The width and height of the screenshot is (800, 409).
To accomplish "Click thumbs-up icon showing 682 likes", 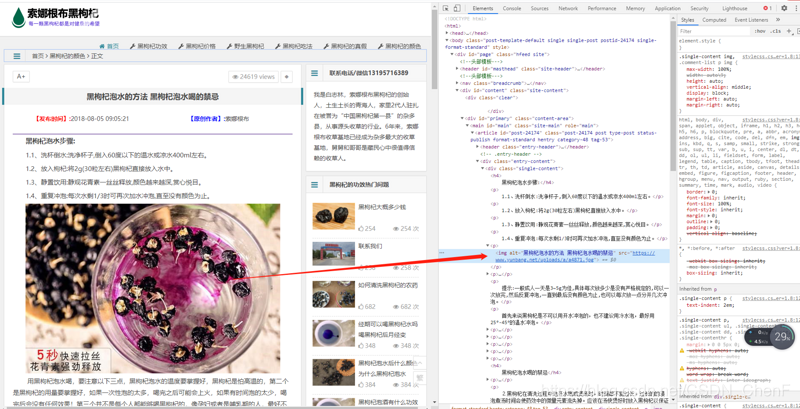I will click(361, 306).
